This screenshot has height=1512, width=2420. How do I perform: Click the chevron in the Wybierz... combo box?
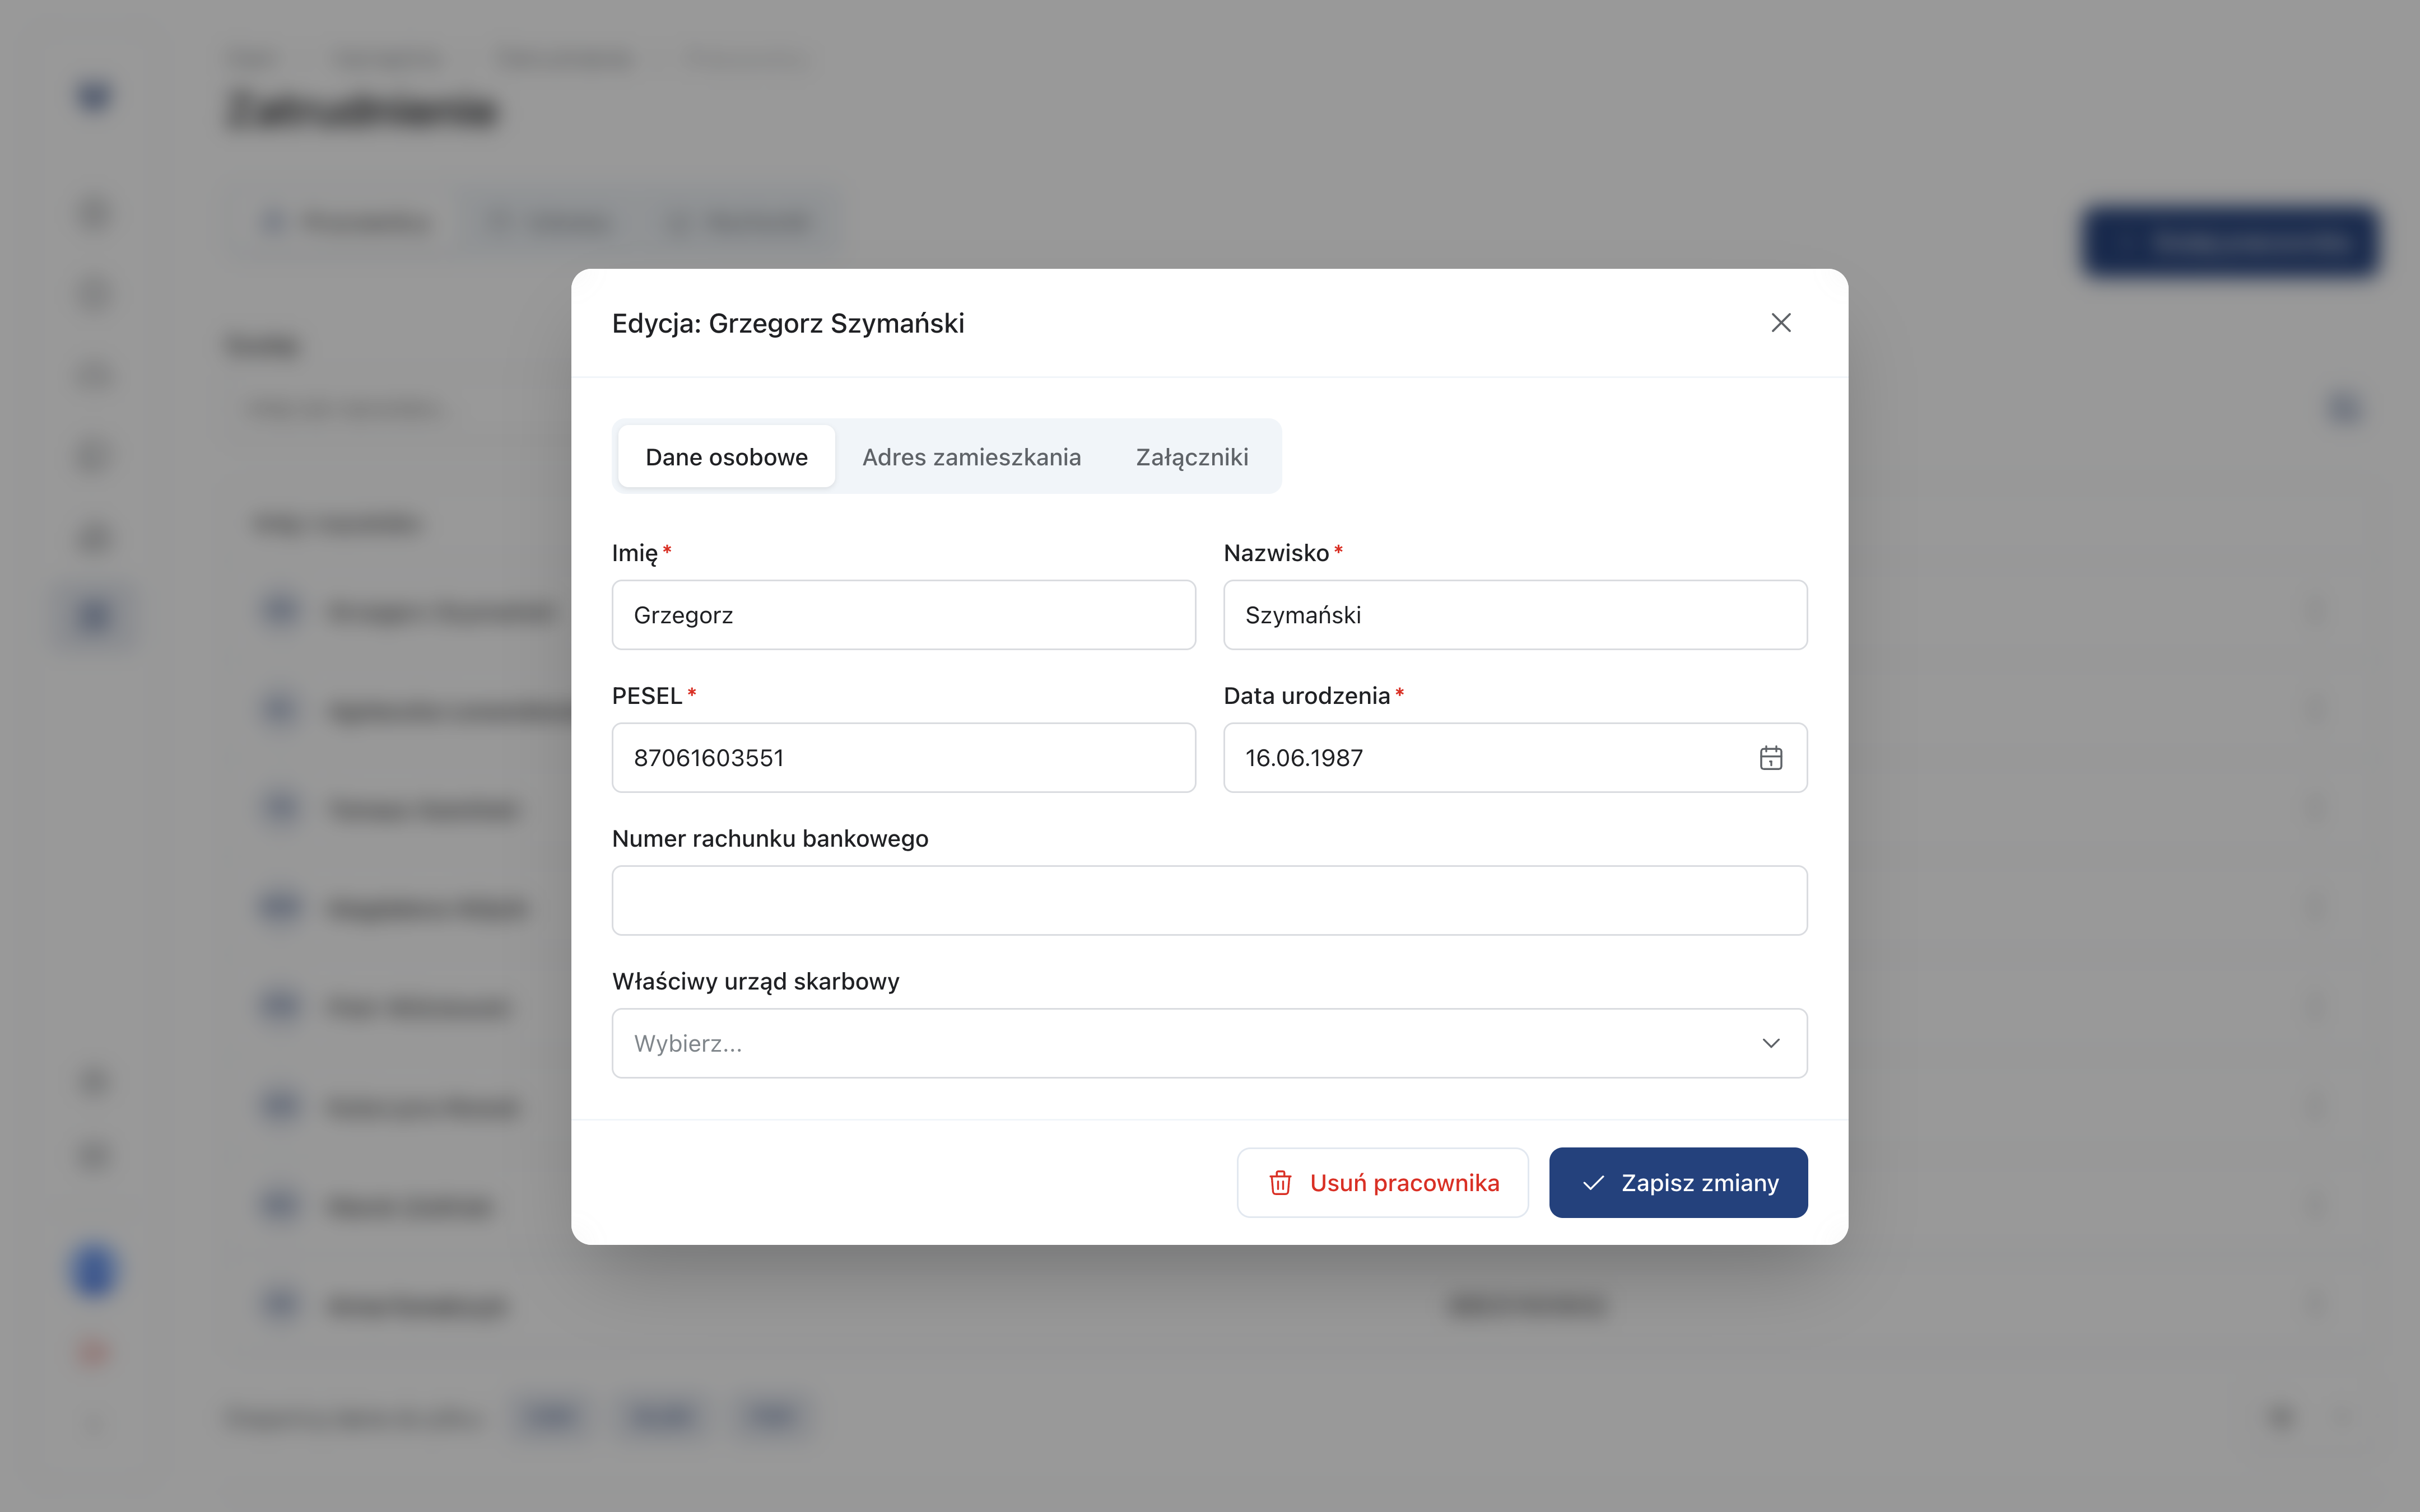(x=1771, y=1043)
